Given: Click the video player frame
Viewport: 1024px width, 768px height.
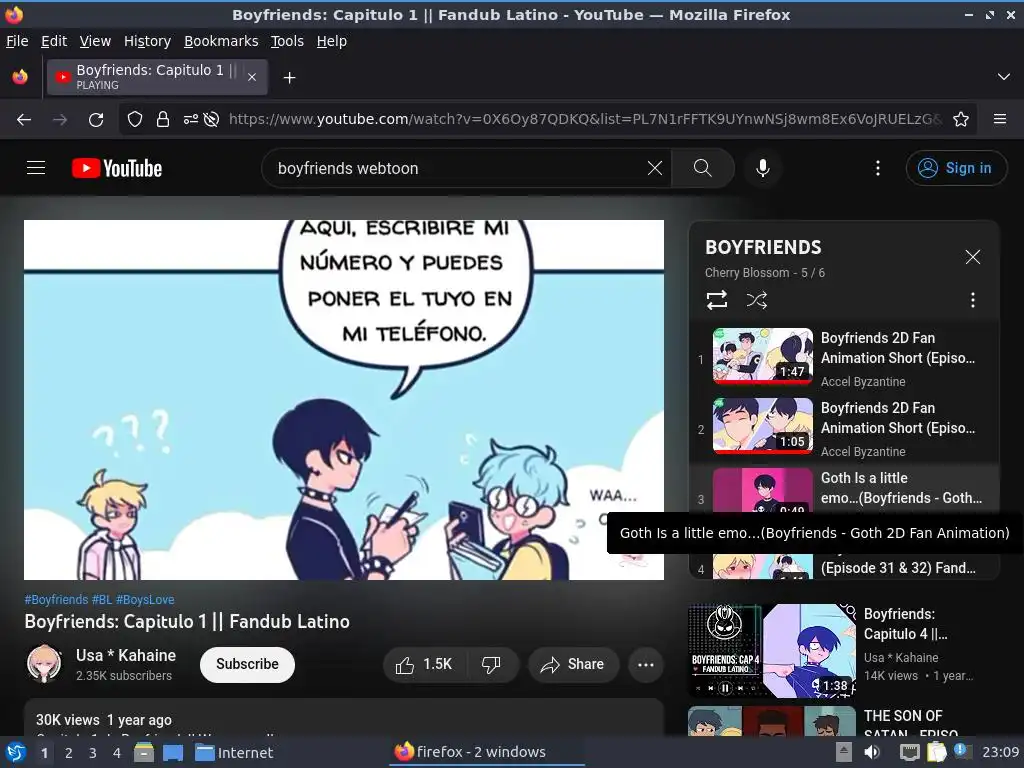Looking at the screenshot, I should pos(344,400).
